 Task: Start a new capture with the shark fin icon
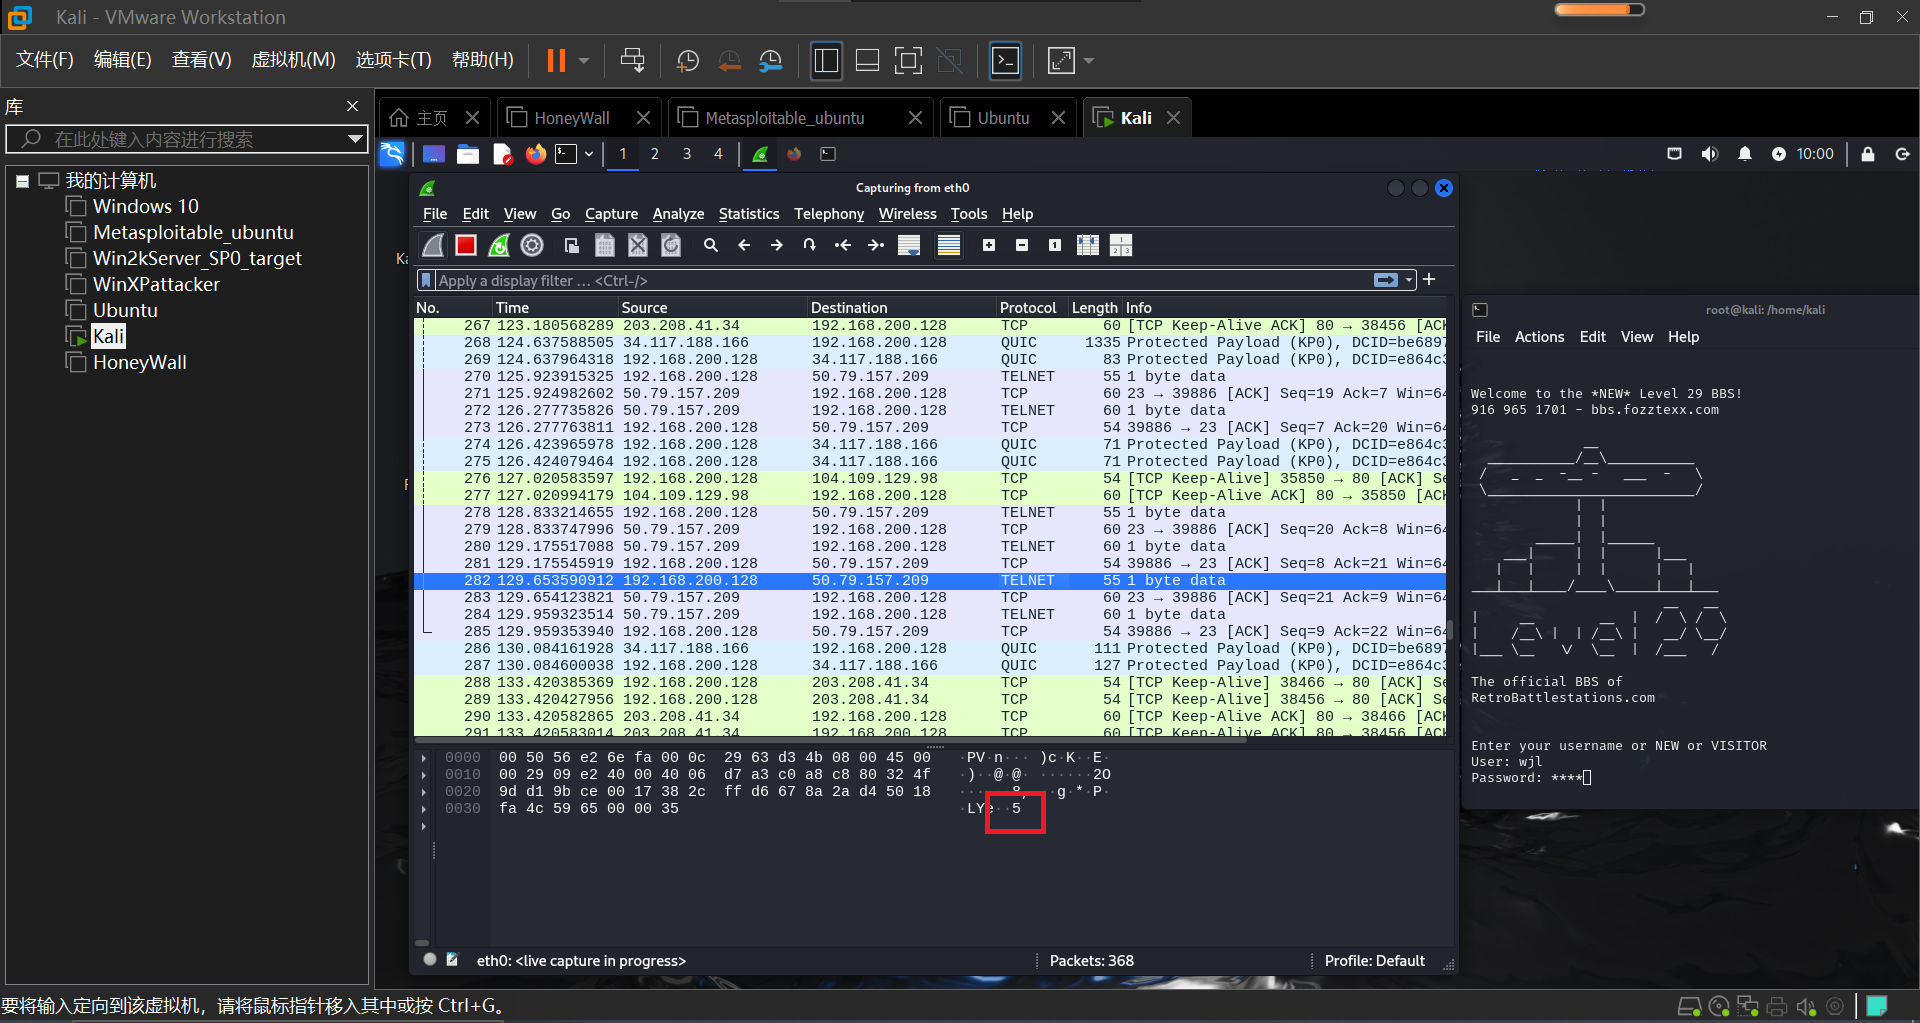click(433, 245)
